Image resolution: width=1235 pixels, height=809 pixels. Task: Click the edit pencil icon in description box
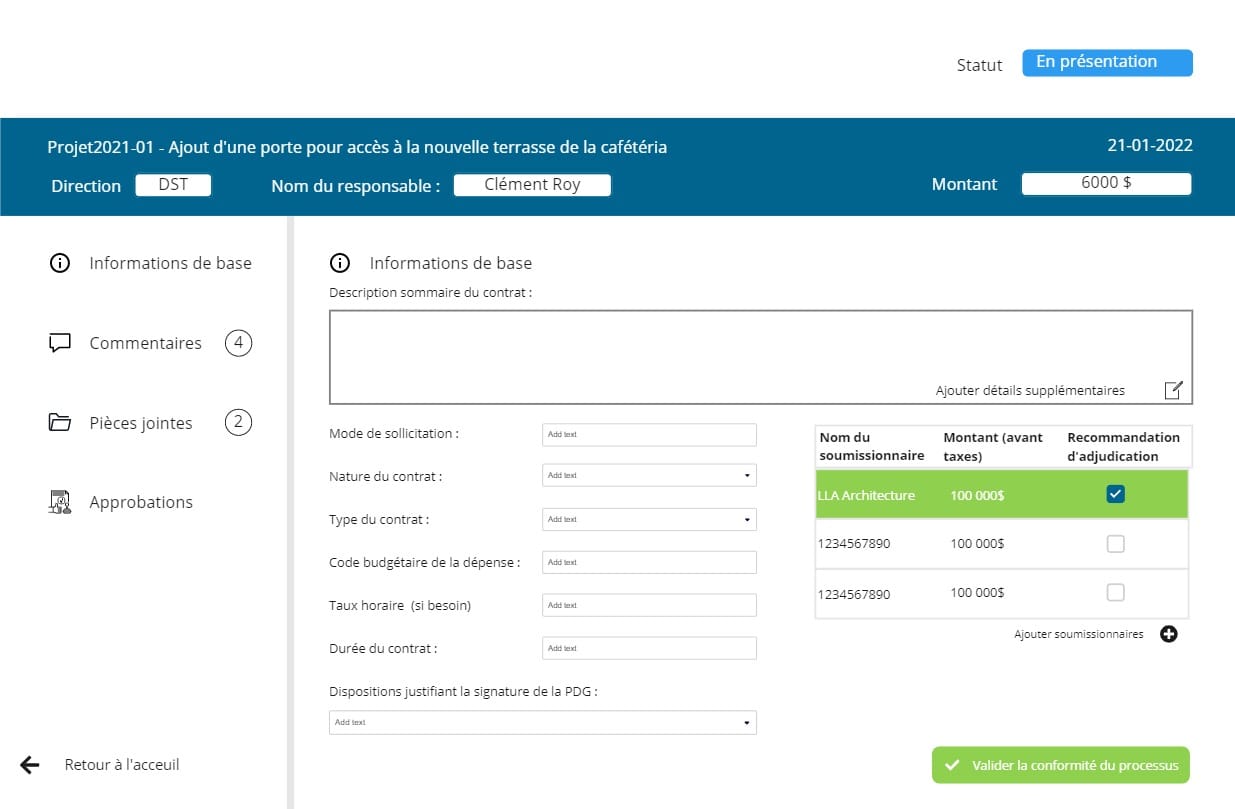(1174, 390)
